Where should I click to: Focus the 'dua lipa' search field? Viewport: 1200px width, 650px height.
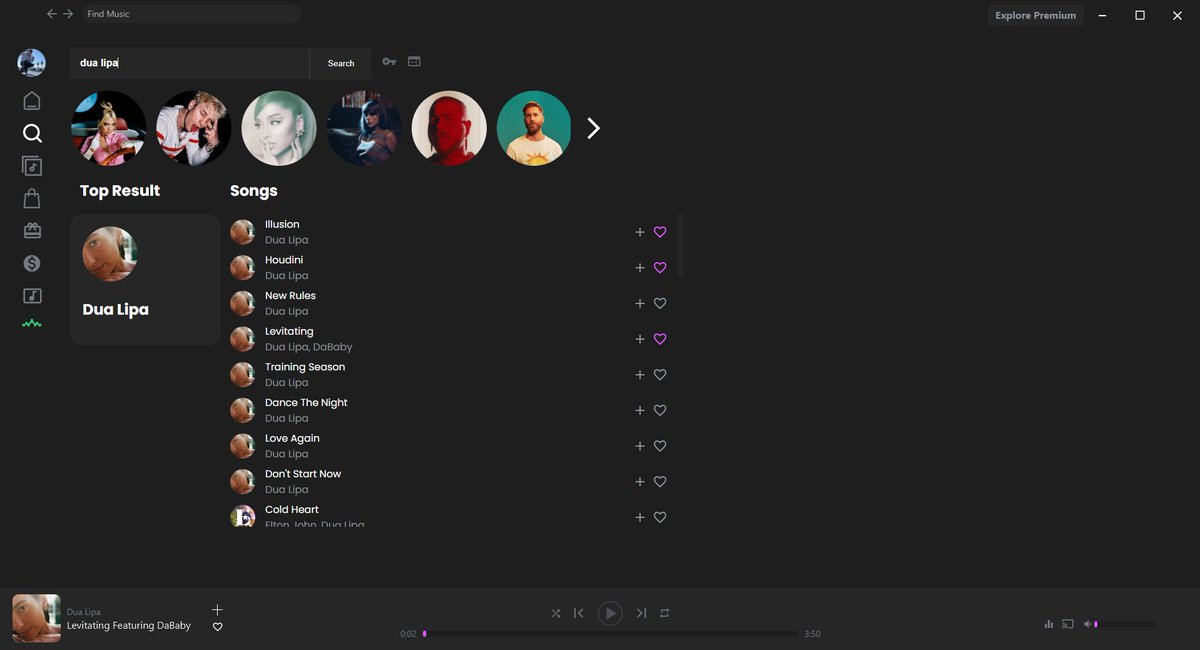pos(190,63)
